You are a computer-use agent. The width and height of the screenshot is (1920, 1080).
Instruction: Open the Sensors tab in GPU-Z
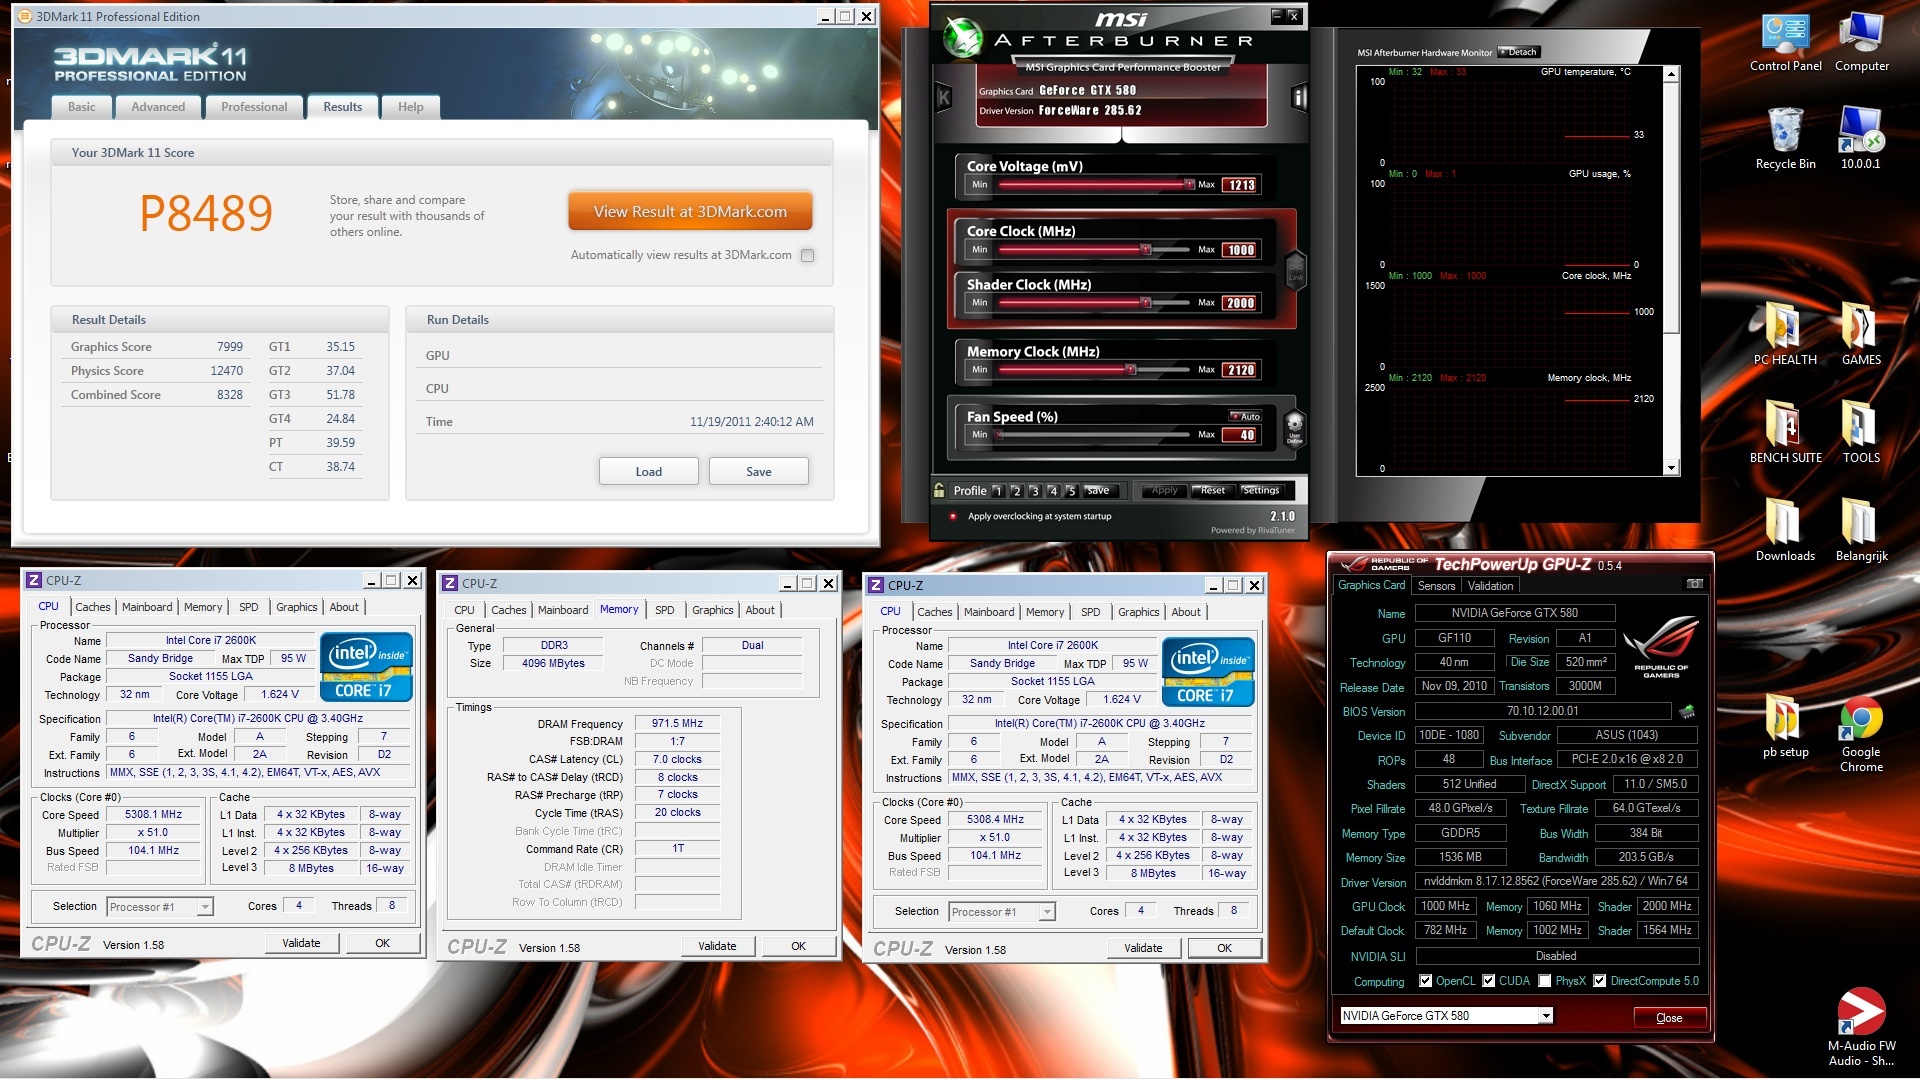[x=1436, y=586]
